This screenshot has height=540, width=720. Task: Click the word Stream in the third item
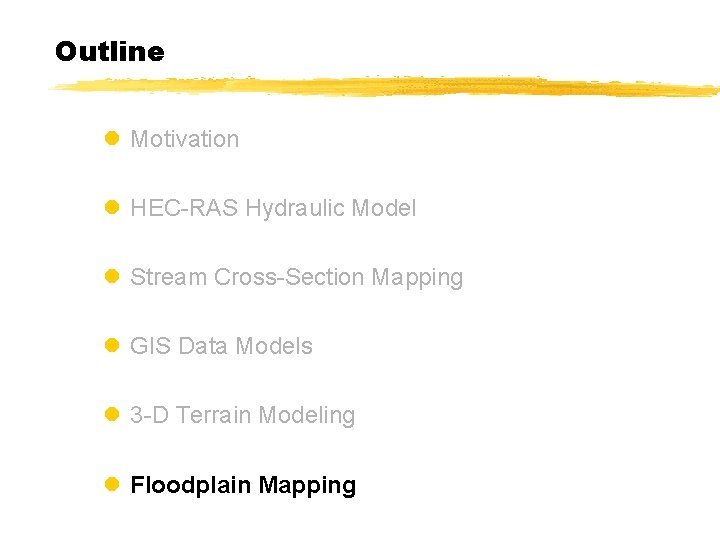168,278
